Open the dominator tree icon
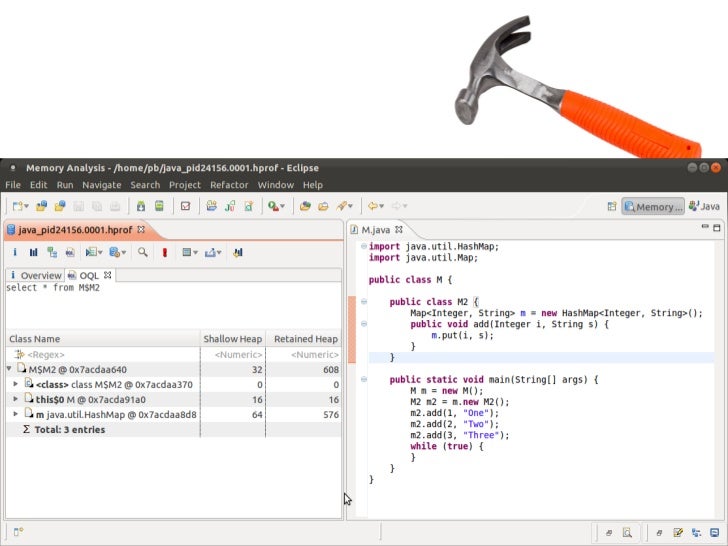 point(52,253)
